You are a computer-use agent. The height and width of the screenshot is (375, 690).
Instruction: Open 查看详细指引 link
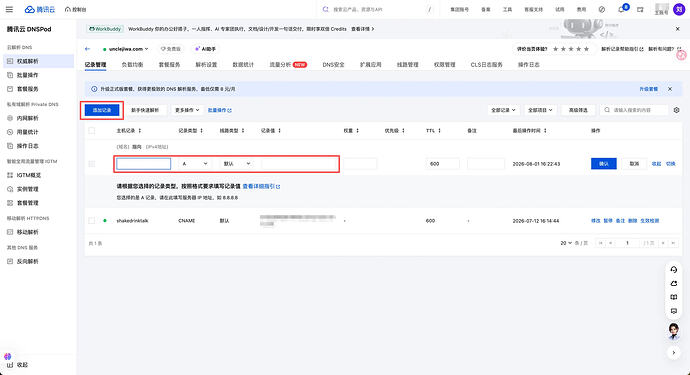[x=261, y=187]
